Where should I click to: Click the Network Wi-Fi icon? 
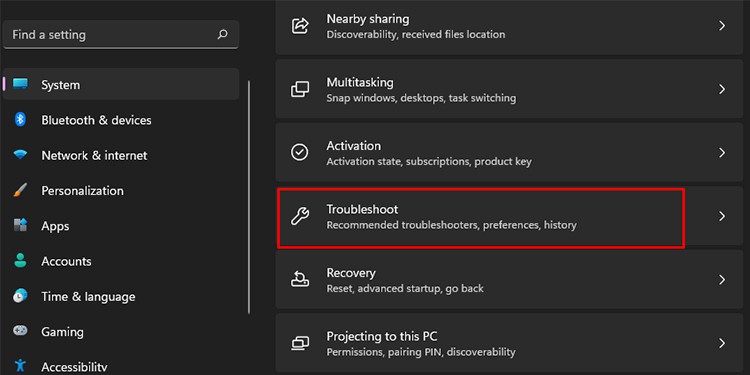(20, 155)
